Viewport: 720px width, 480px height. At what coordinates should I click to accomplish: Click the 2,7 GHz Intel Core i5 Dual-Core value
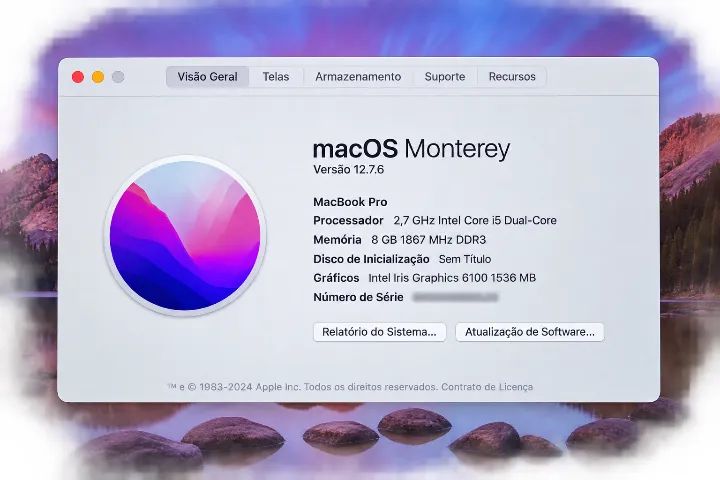pos(475,220)
